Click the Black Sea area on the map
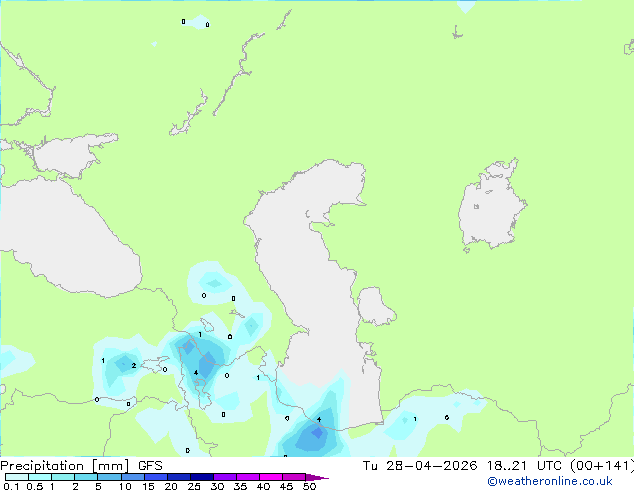This screenshot has width=634, height=490. tap(69, 243)
